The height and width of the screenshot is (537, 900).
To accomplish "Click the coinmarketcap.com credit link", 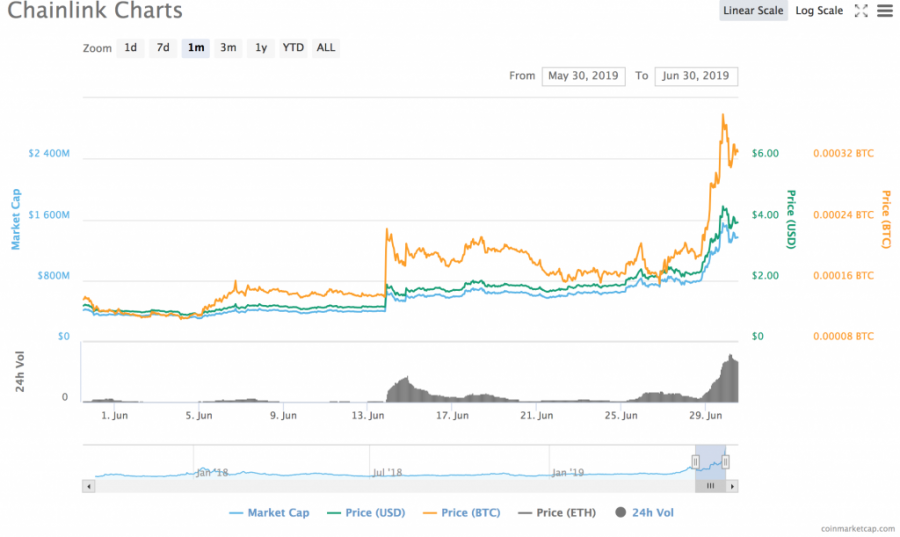I will pos(858,528).
